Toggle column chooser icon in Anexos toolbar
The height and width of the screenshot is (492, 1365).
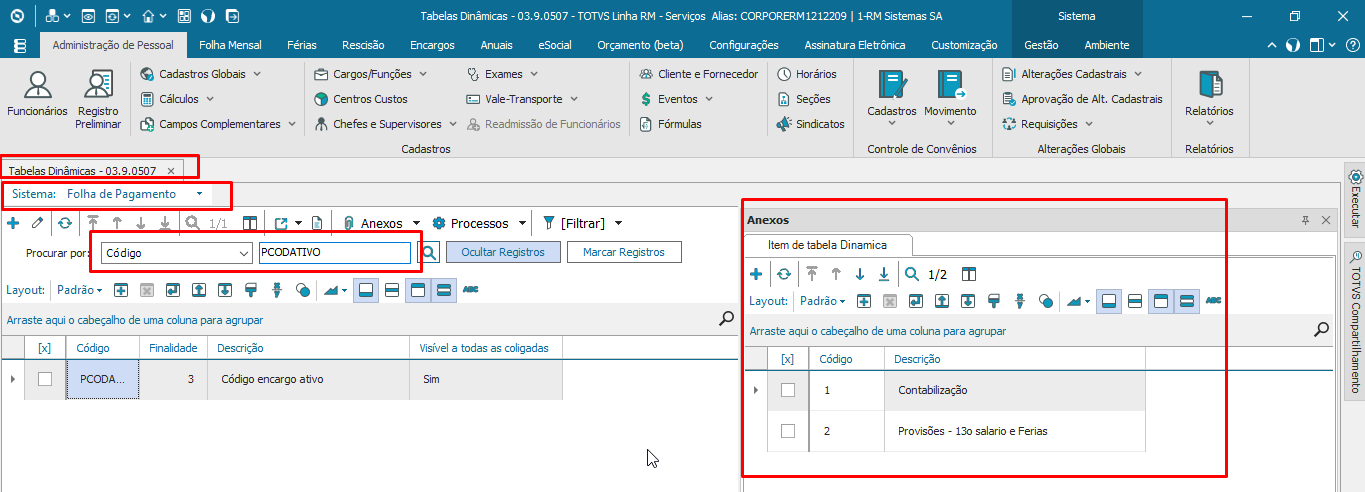[x=969, y=274]
